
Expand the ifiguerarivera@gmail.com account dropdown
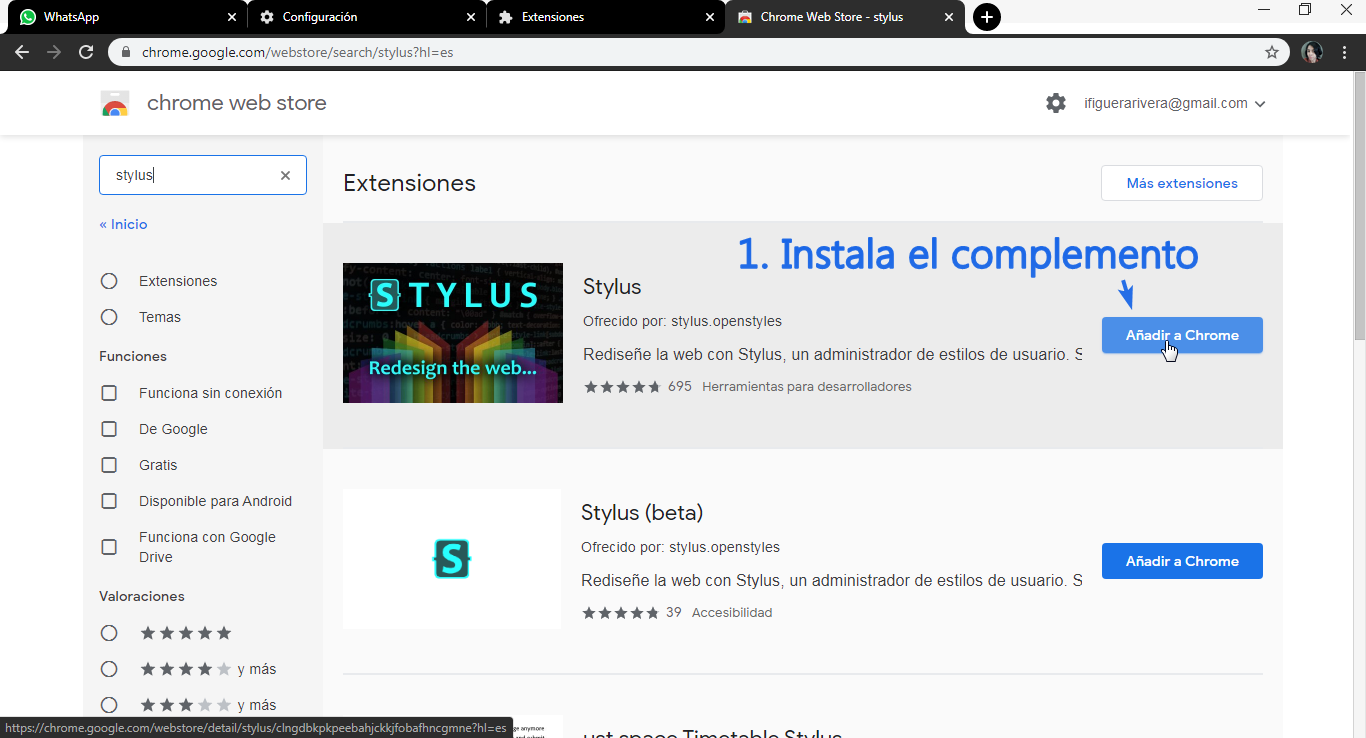click(x=1174, y=103)
